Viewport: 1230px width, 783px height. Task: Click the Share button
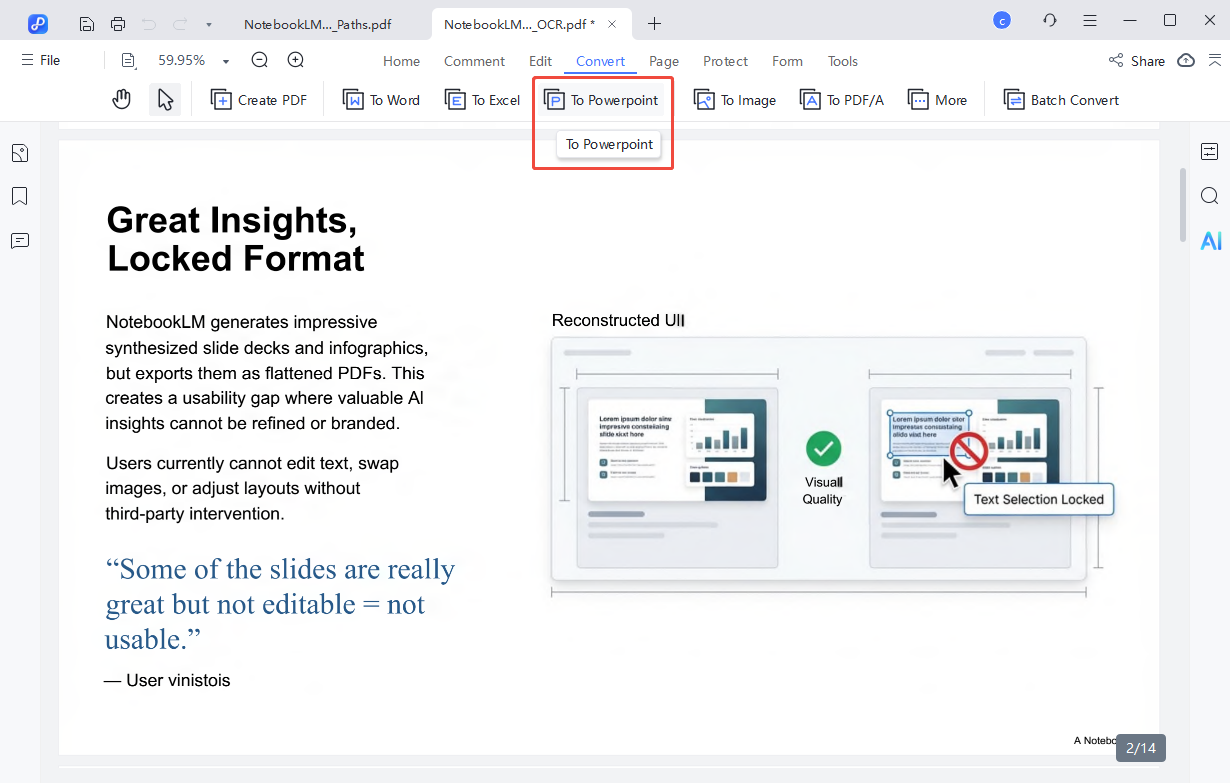(x=1137, y=60)
